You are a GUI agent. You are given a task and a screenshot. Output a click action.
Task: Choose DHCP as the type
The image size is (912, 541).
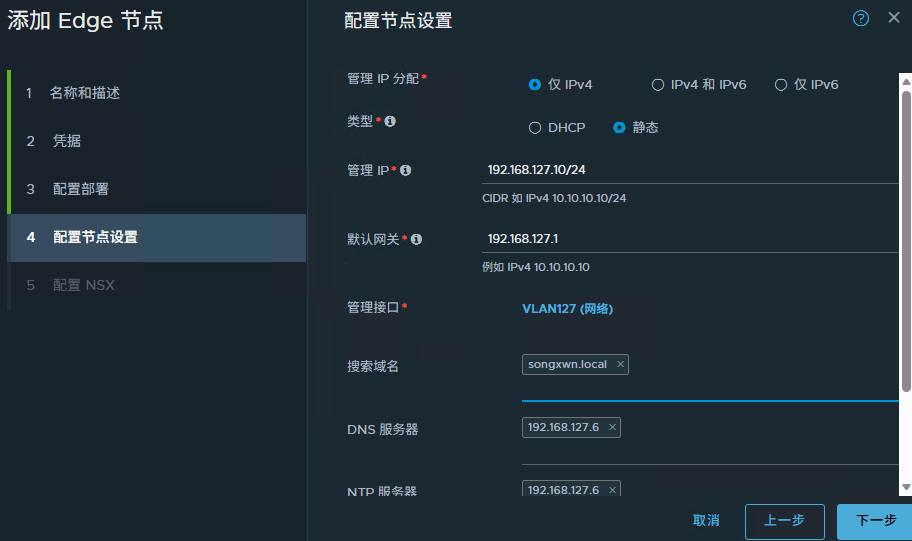coord(535,128)
